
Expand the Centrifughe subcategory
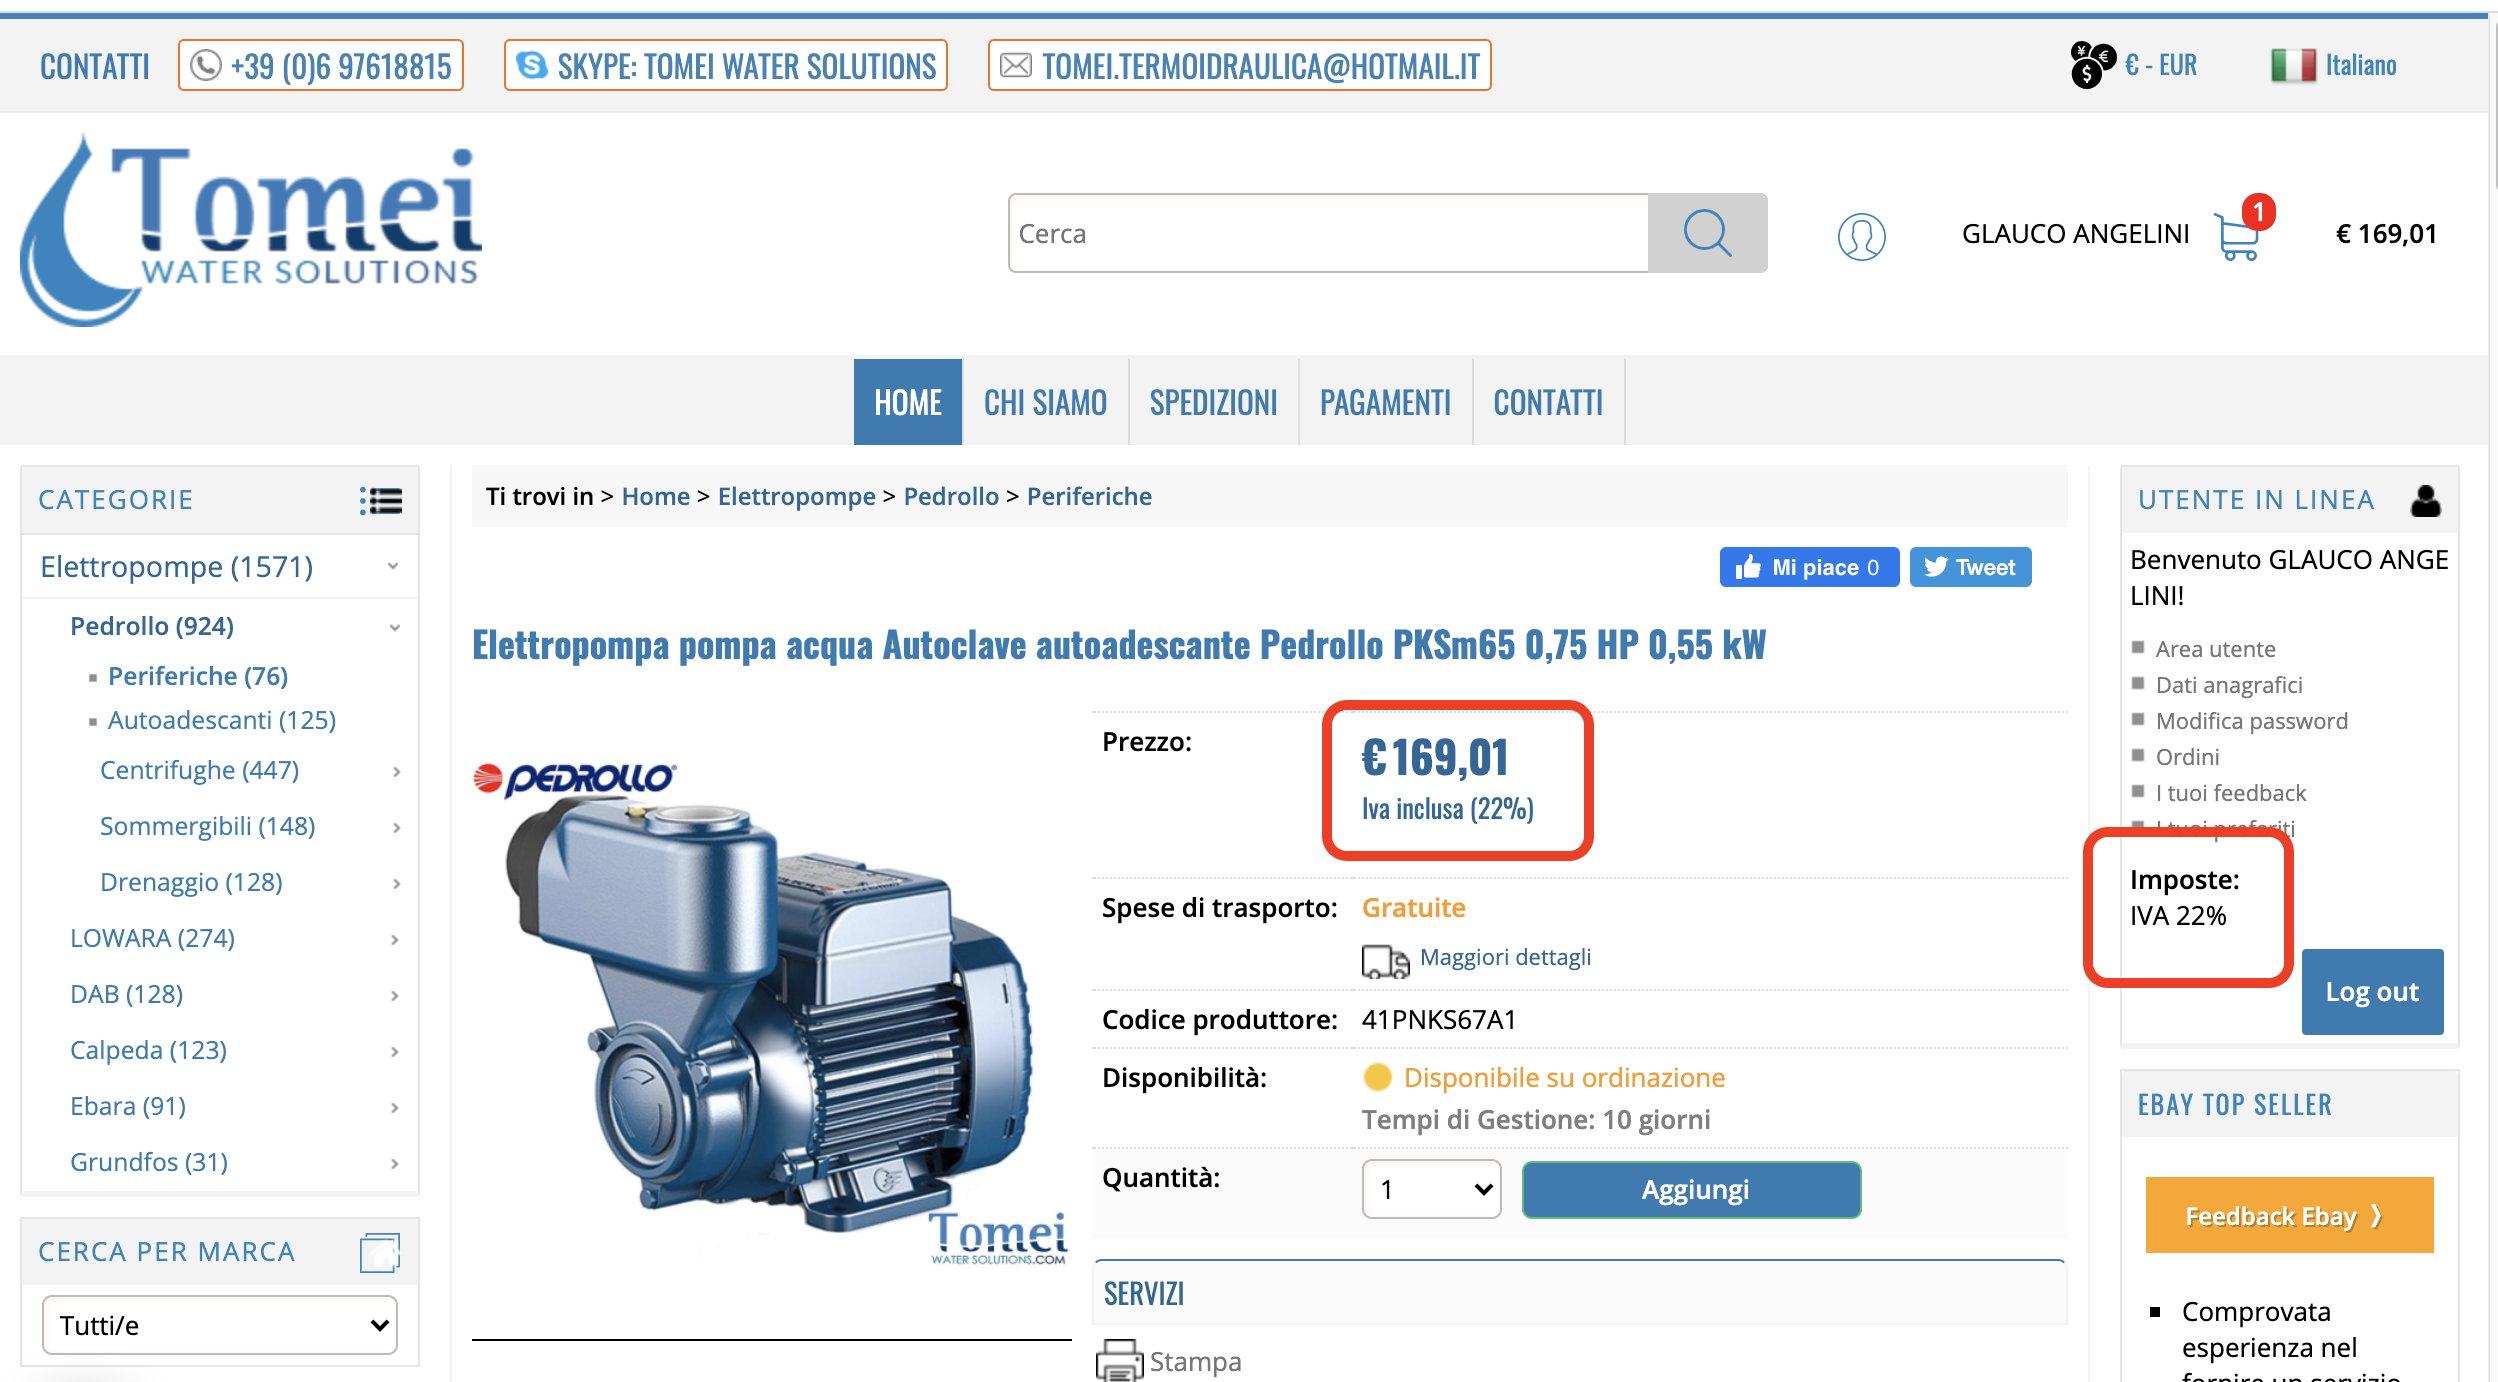pos(396,771)
